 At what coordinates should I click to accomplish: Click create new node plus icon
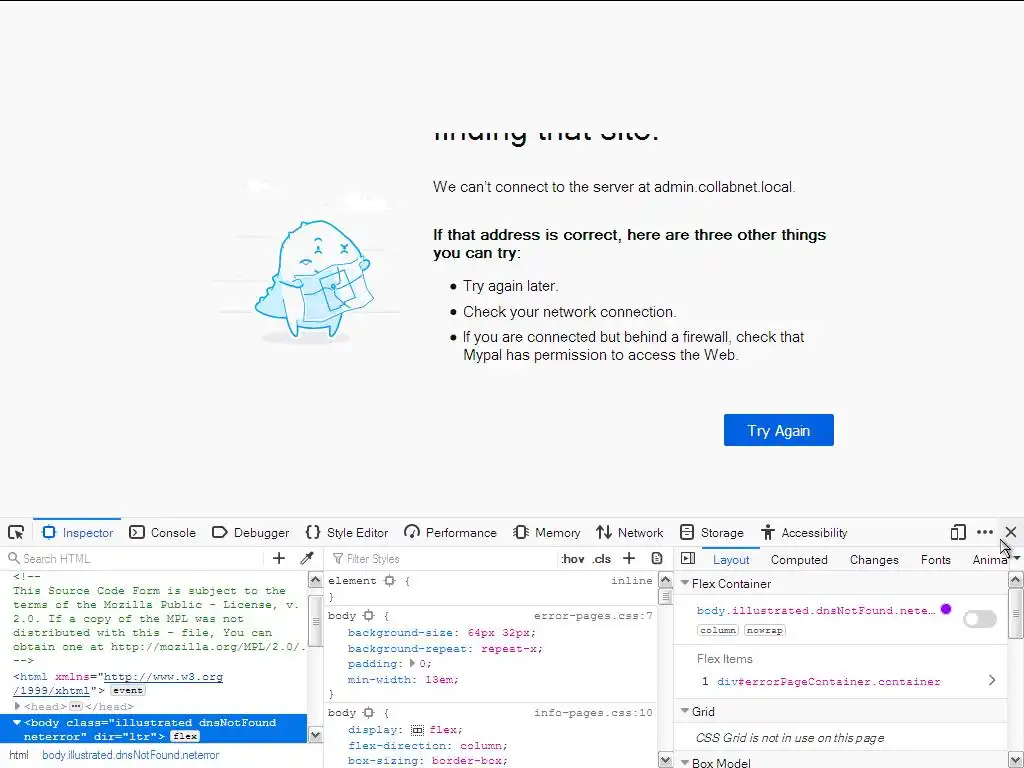279,558
